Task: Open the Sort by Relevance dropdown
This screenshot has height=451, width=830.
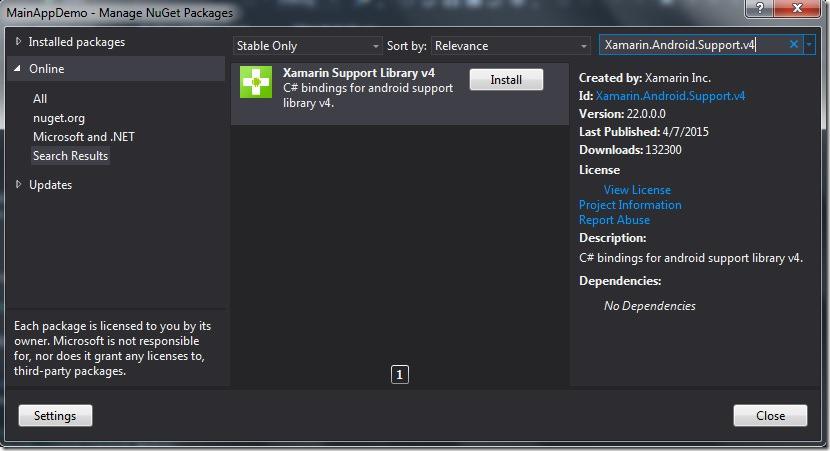Action: (511, 46)
